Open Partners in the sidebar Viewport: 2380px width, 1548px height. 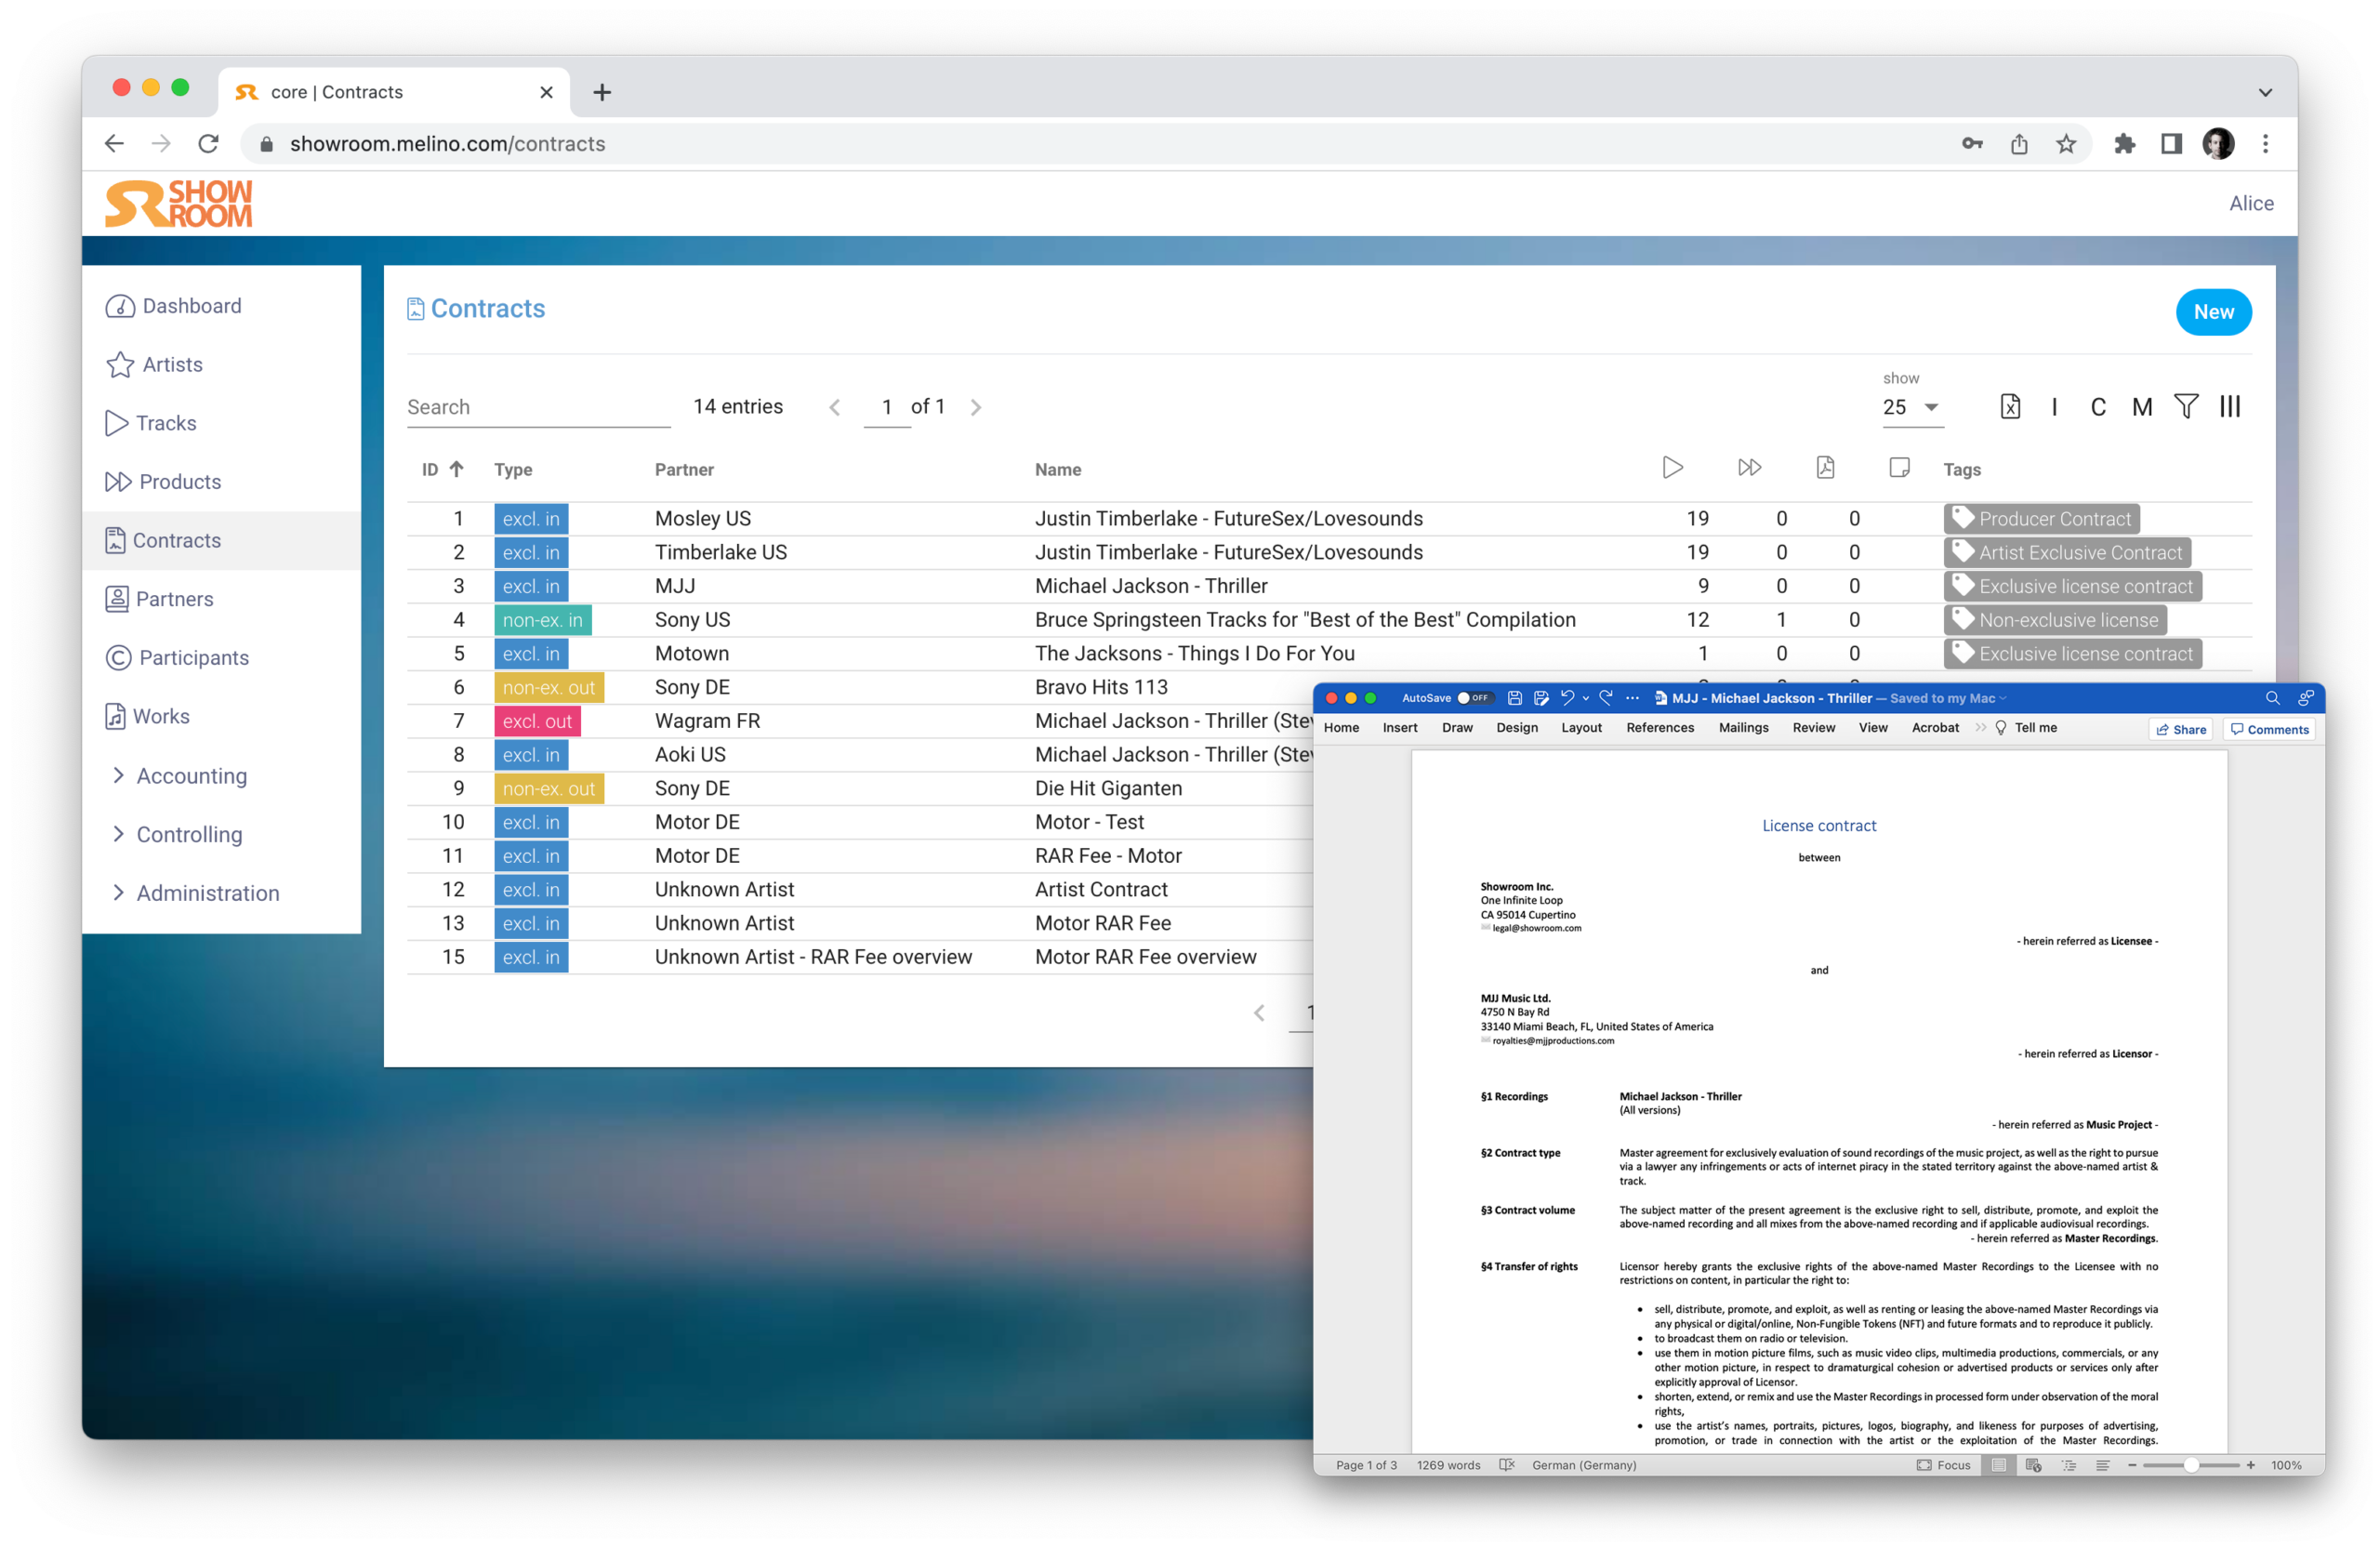pos(174,599)
